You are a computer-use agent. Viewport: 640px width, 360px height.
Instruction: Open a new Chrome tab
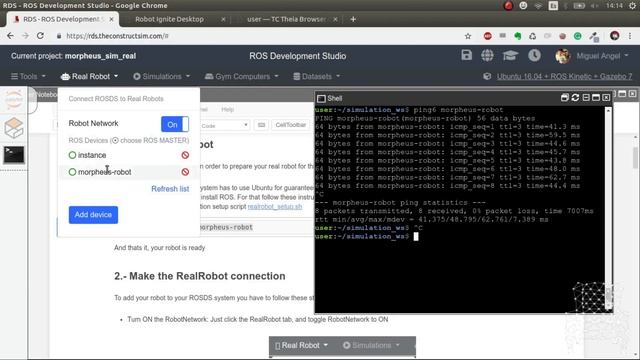click(353, 19)
